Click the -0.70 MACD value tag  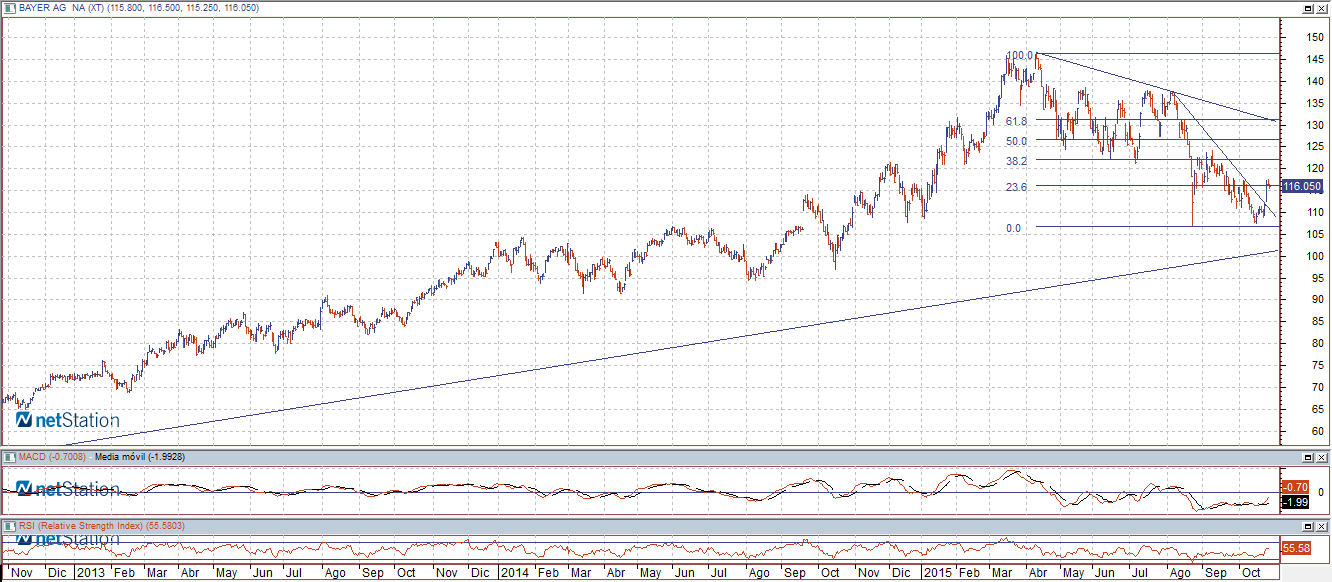pyautogui.click(x=1295, y=487)
